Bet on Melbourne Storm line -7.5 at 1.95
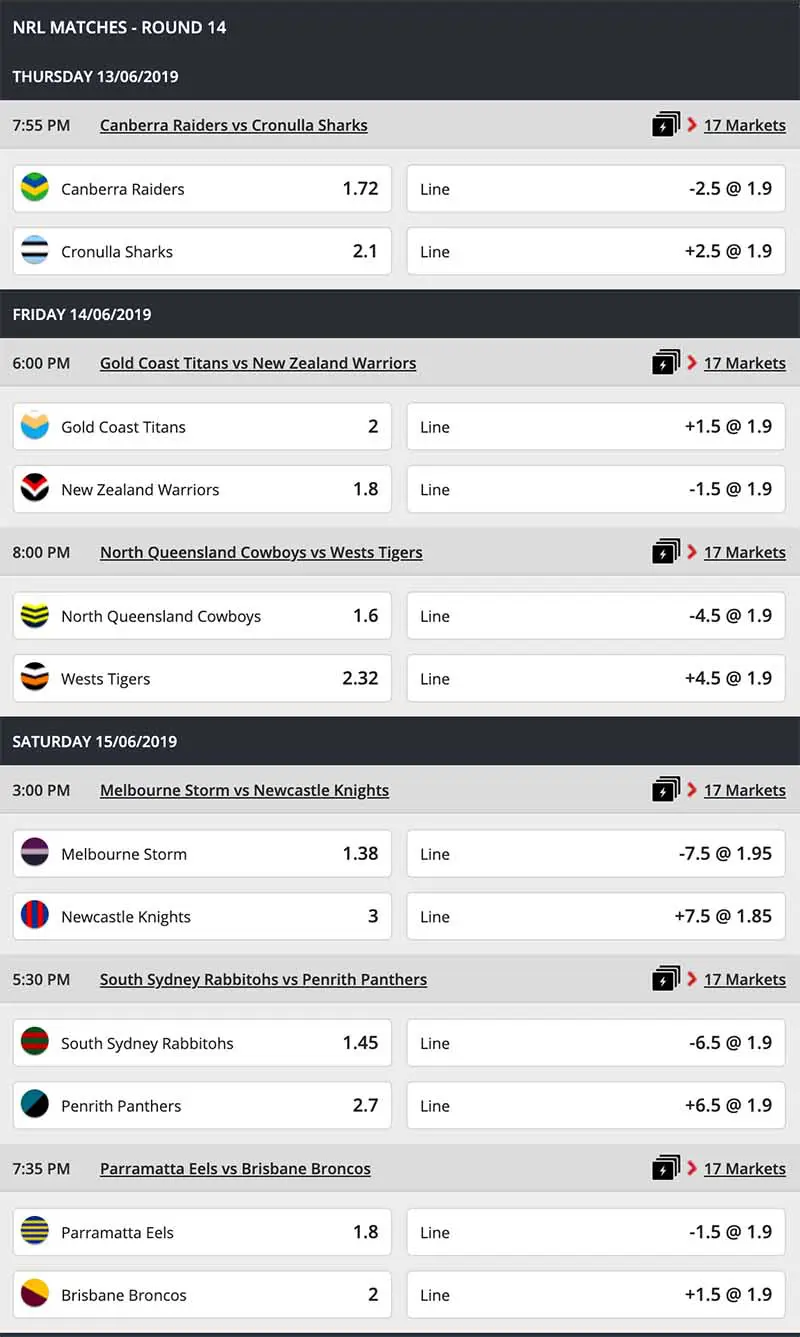Image resolution: width=800 pixels, height=1337 pixels. [x=596, y=853]
